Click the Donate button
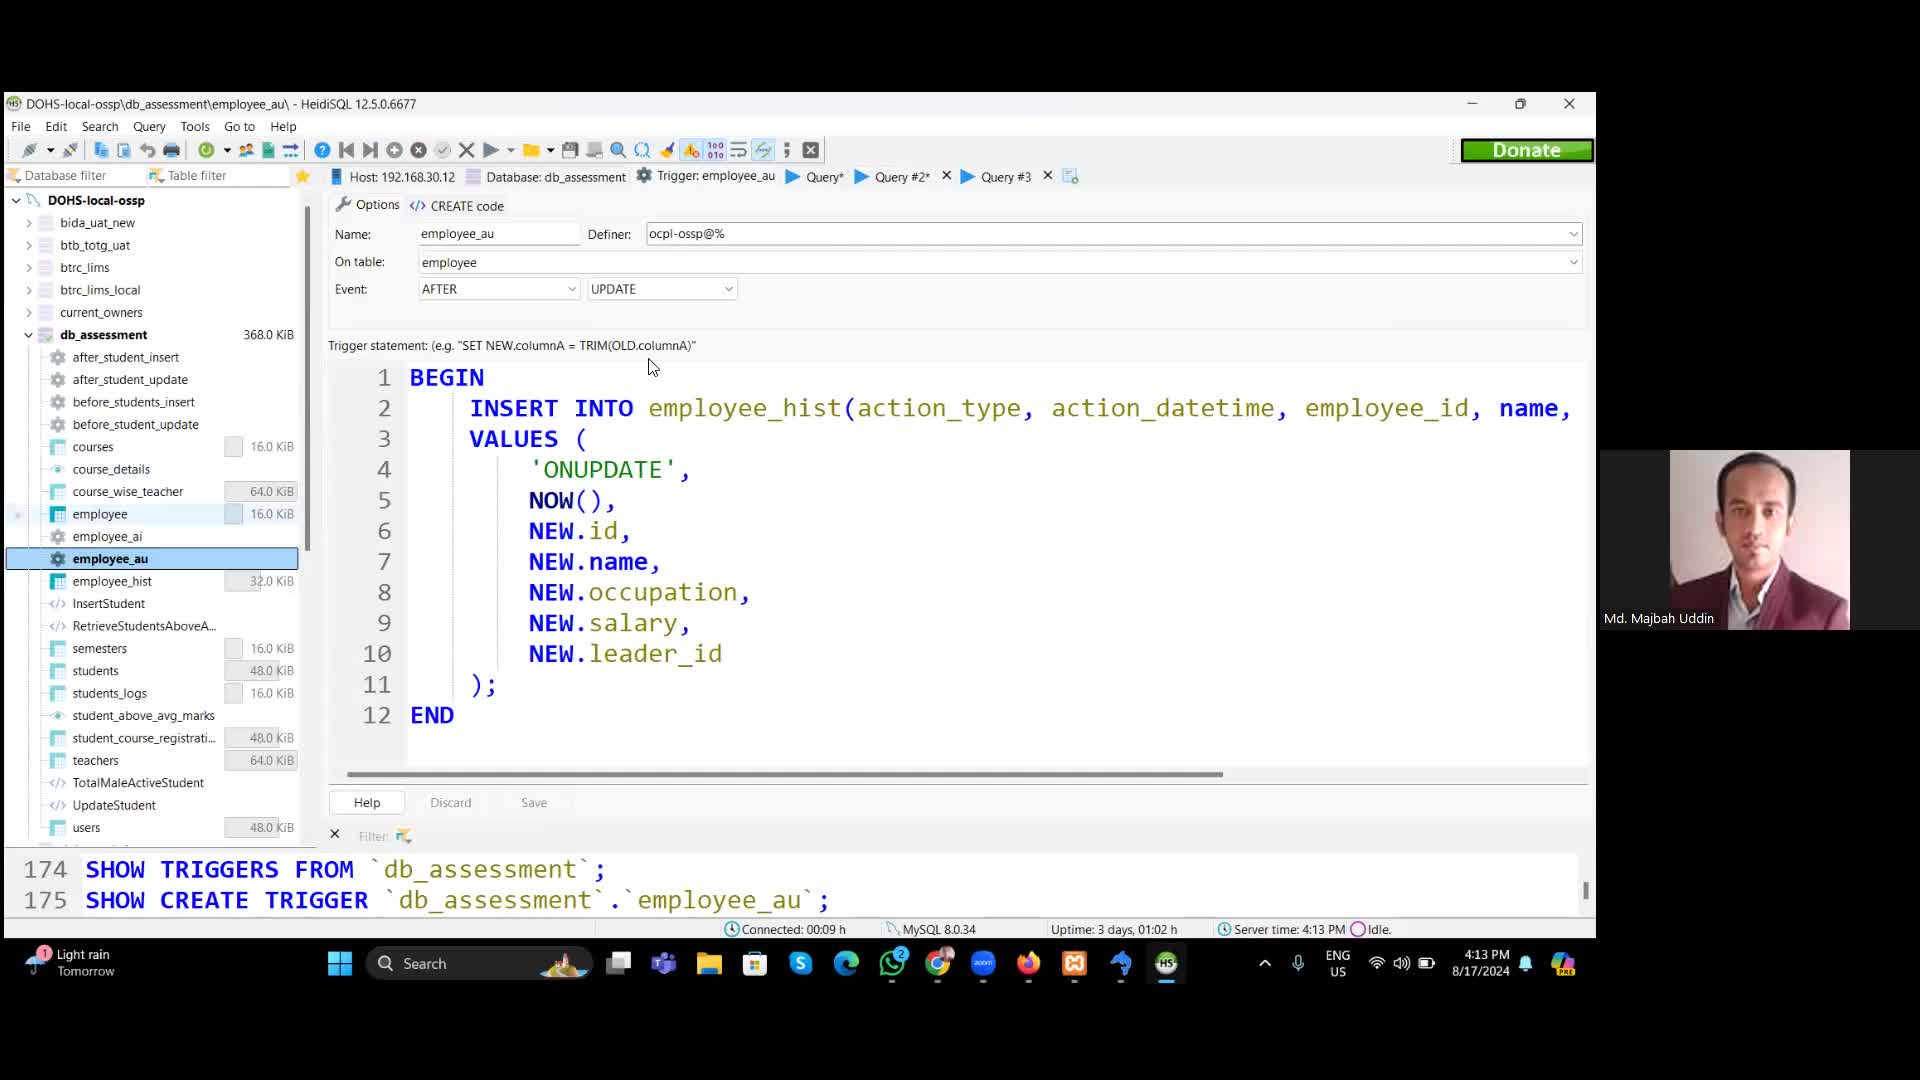The height and width of the screenshot is (1080, 1920). coord(1527,150)
